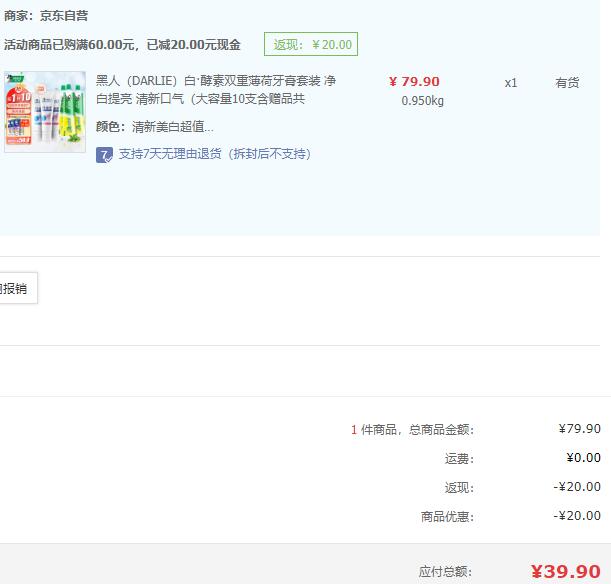Select the ¥0.00 shipping fee value
611x584 pixels.
tap(583, 457)
